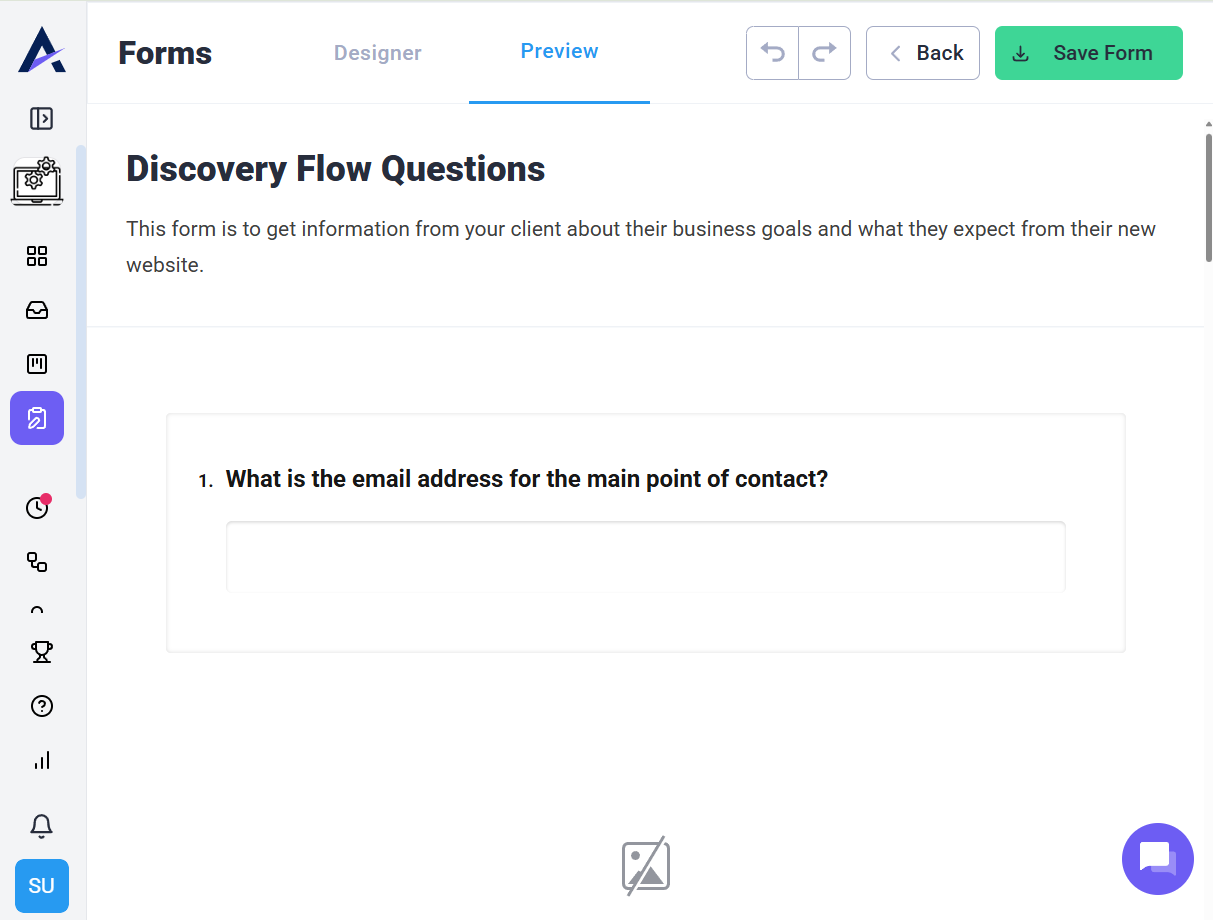Open the SU user avatar menu

point(42,886)
